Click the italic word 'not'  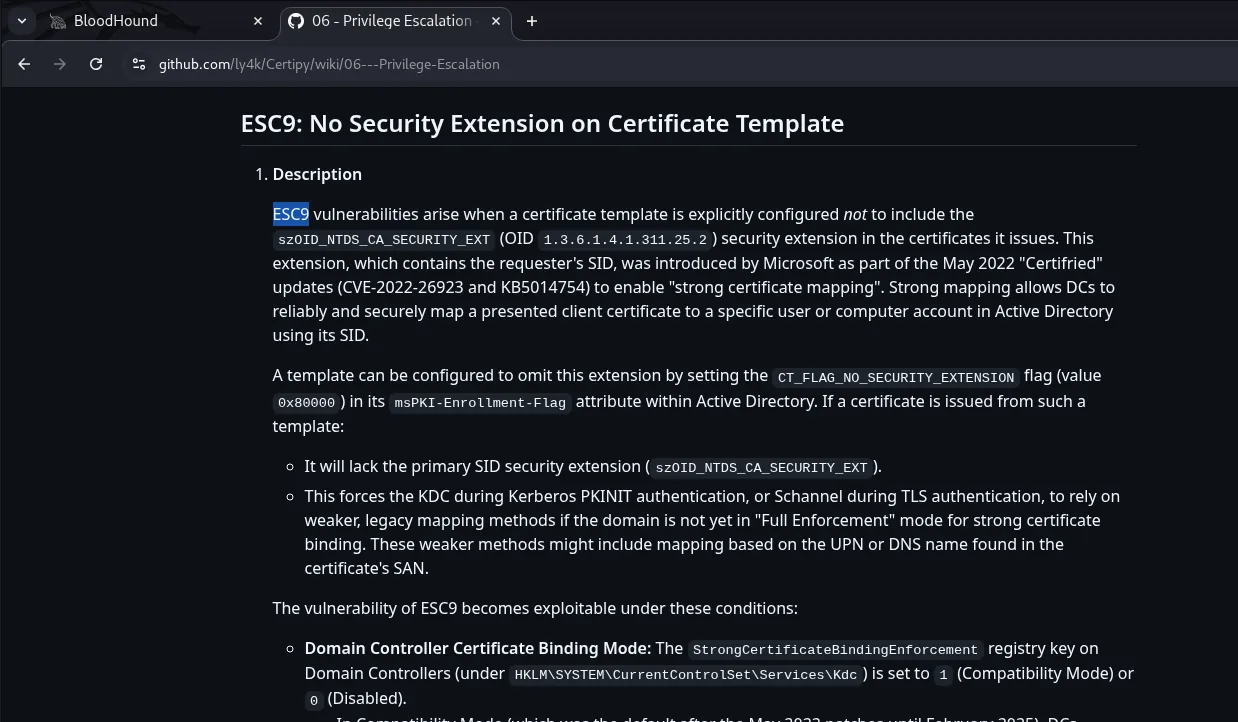click(855, 214)
